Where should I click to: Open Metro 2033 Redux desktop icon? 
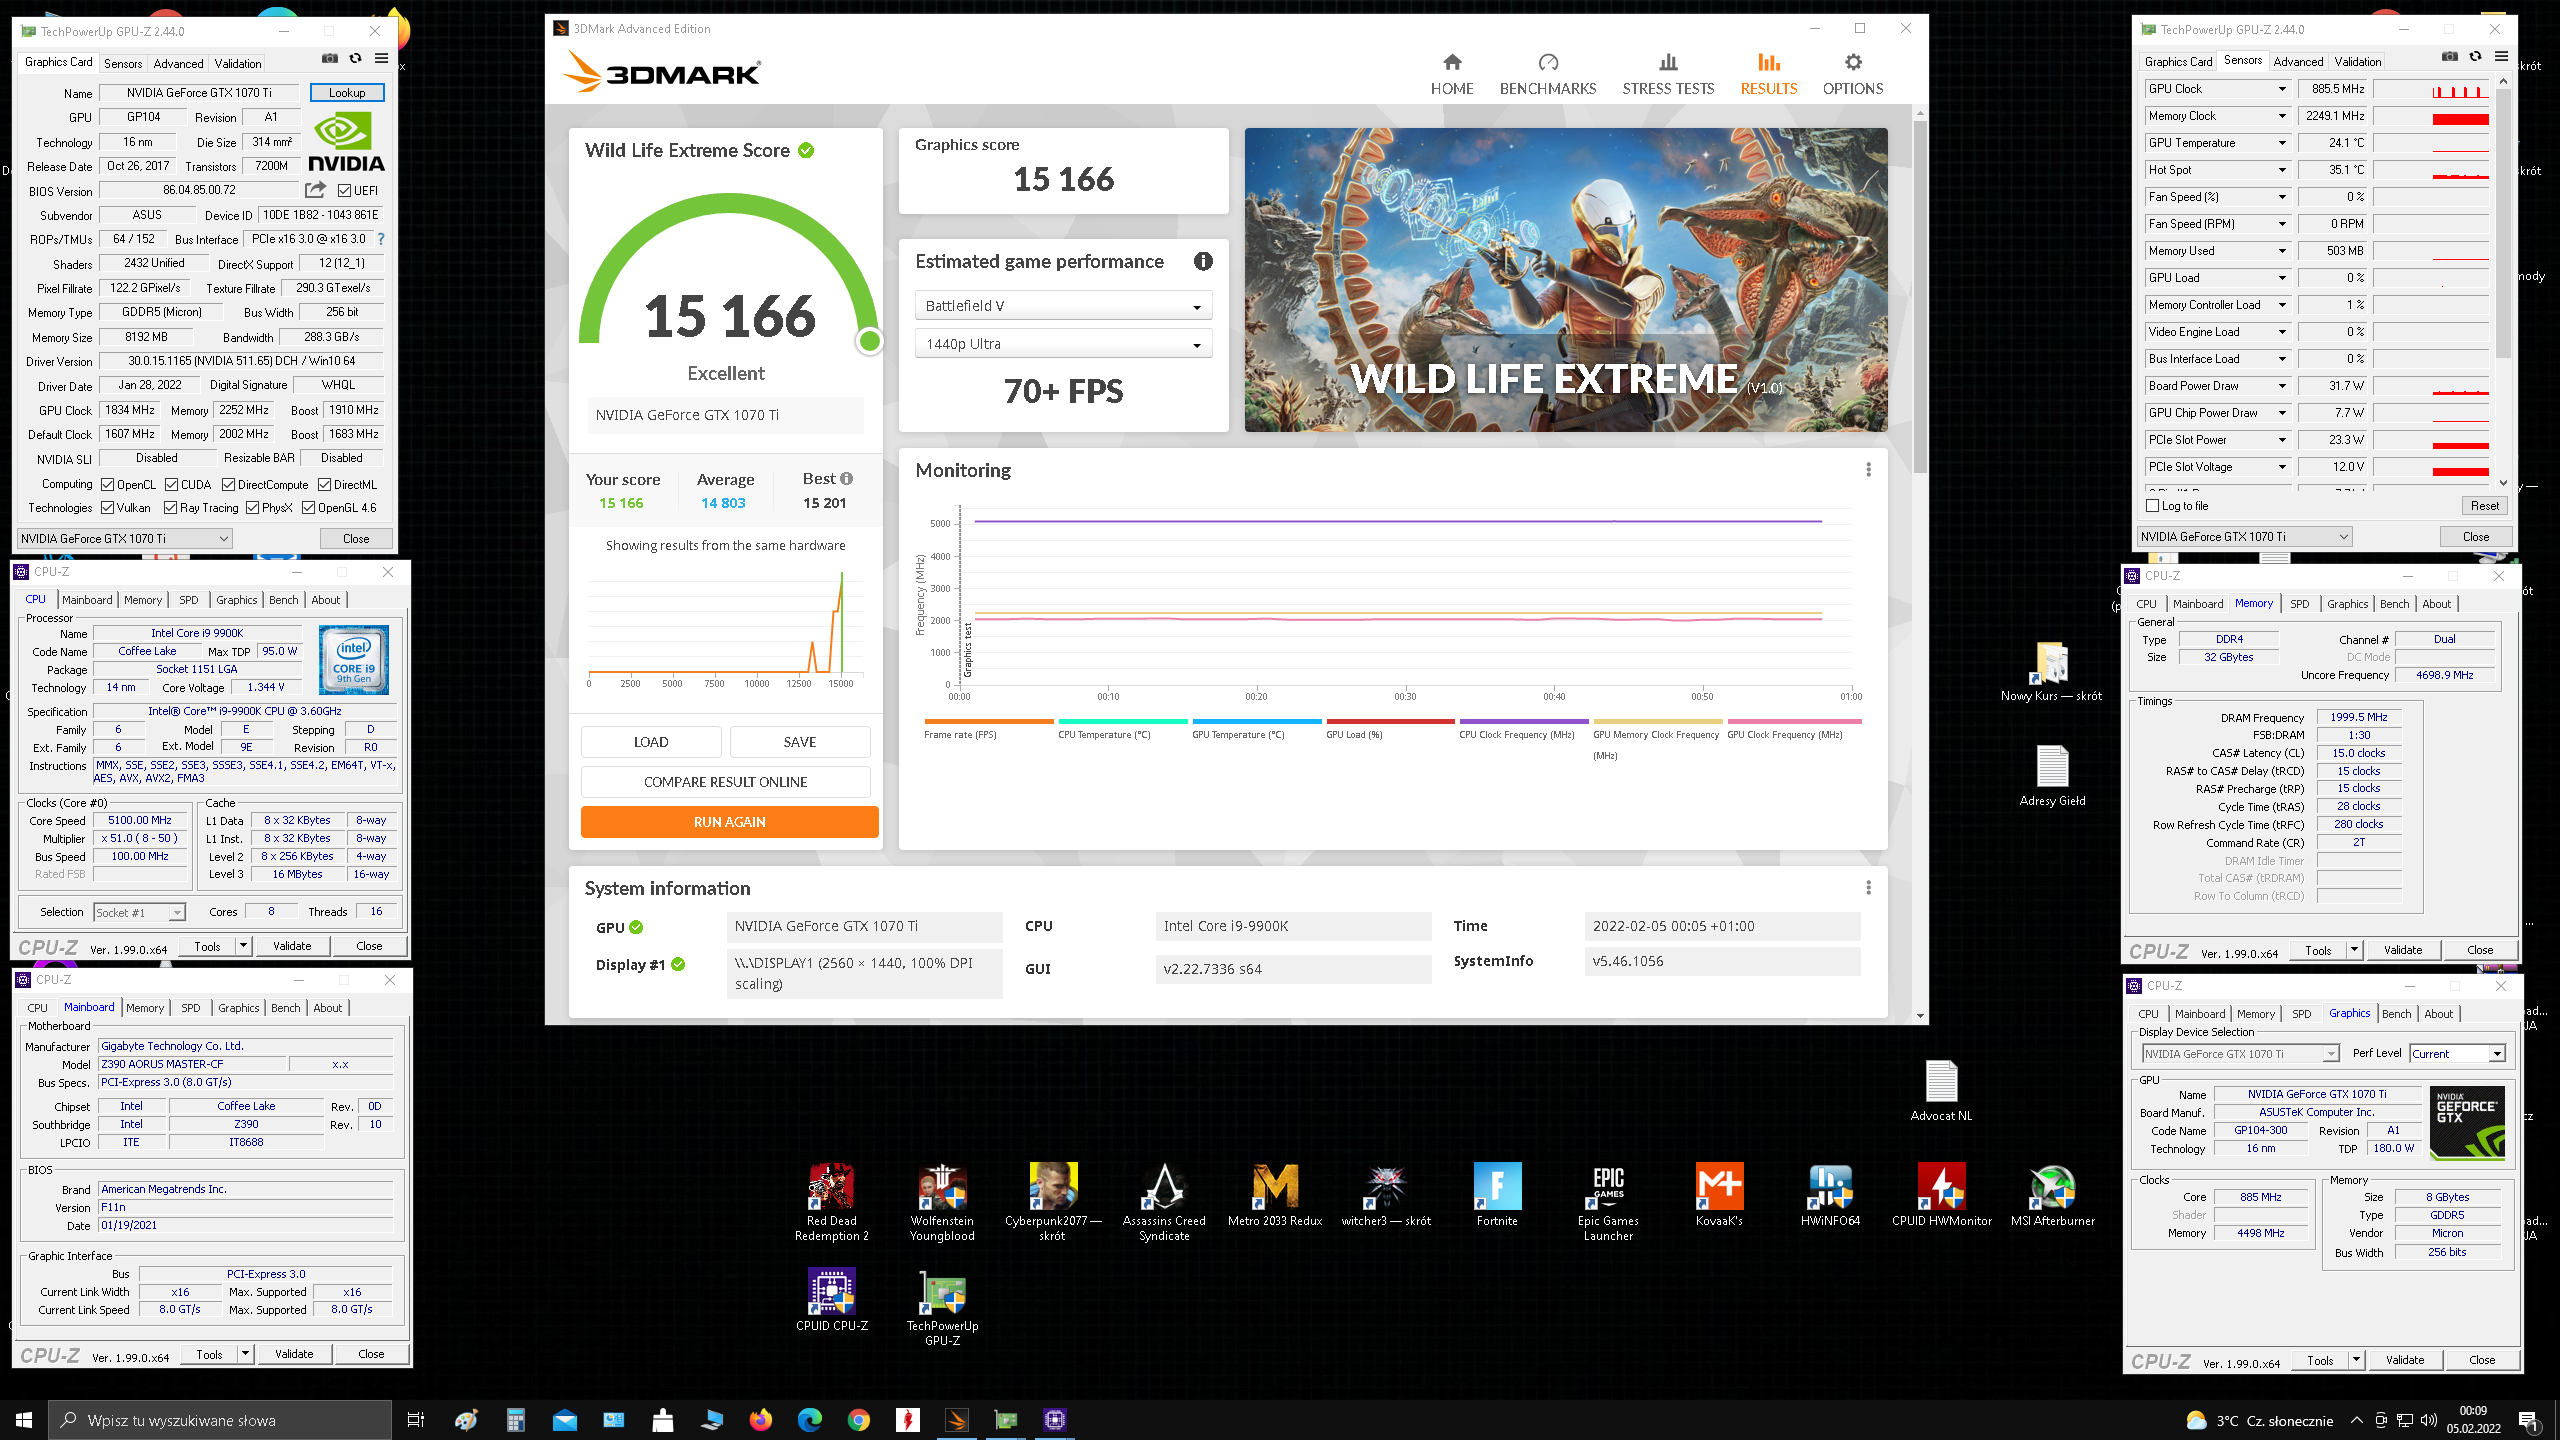(x=1275, y=1196)
